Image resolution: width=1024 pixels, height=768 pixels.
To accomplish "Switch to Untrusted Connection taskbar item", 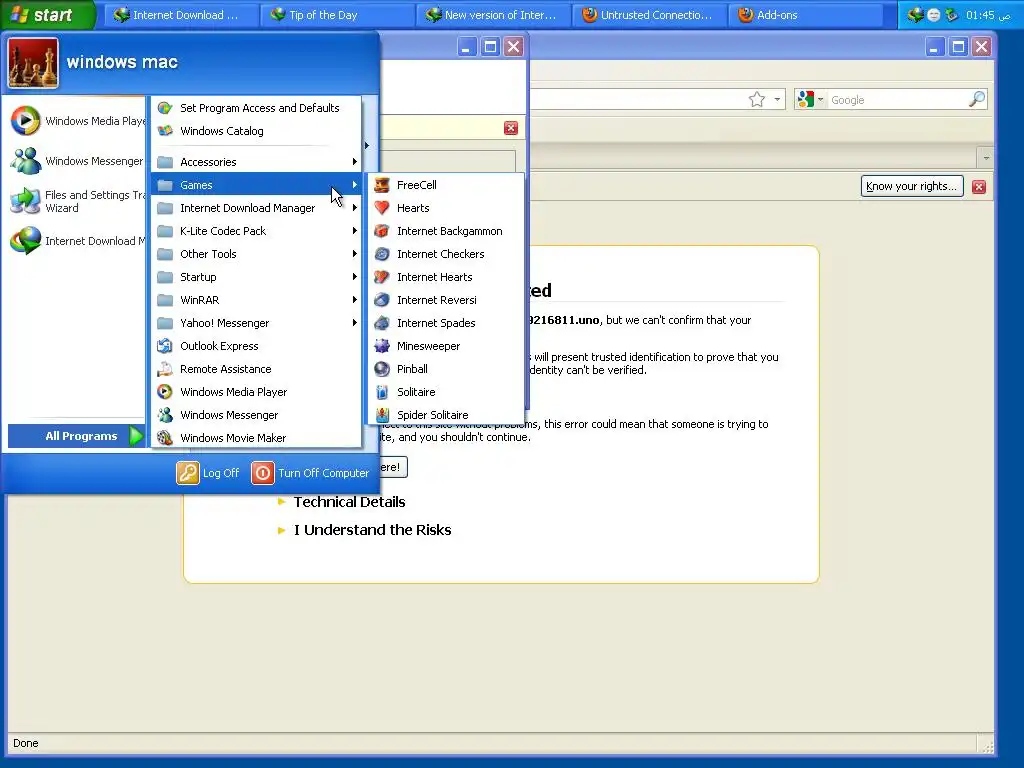I will (649, 14).
